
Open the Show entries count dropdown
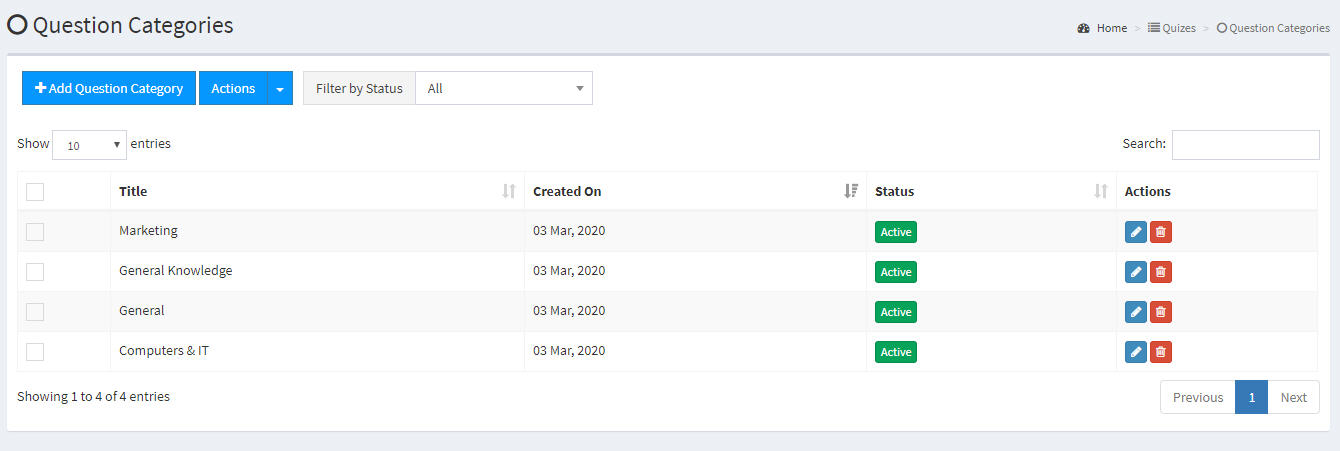click(90, 145)
